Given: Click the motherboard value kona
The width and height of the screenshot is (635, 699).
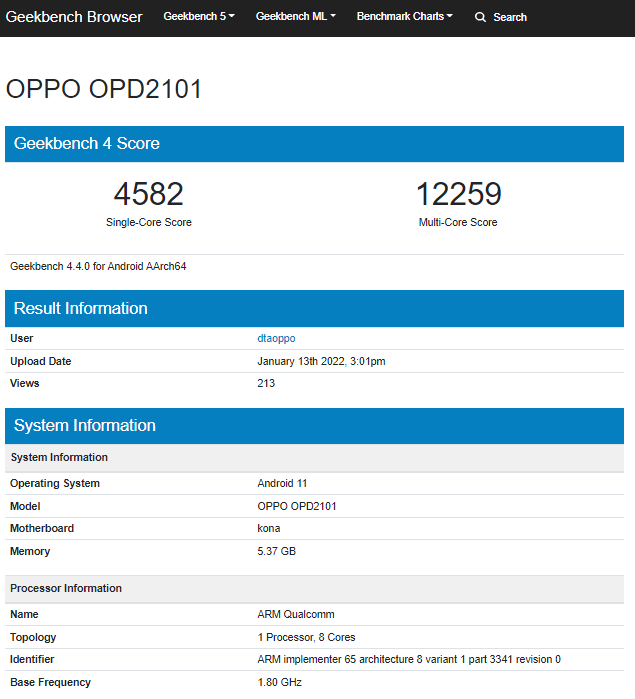Looking at the screenshot, I should pyautogui.click(x=269, y=528).
